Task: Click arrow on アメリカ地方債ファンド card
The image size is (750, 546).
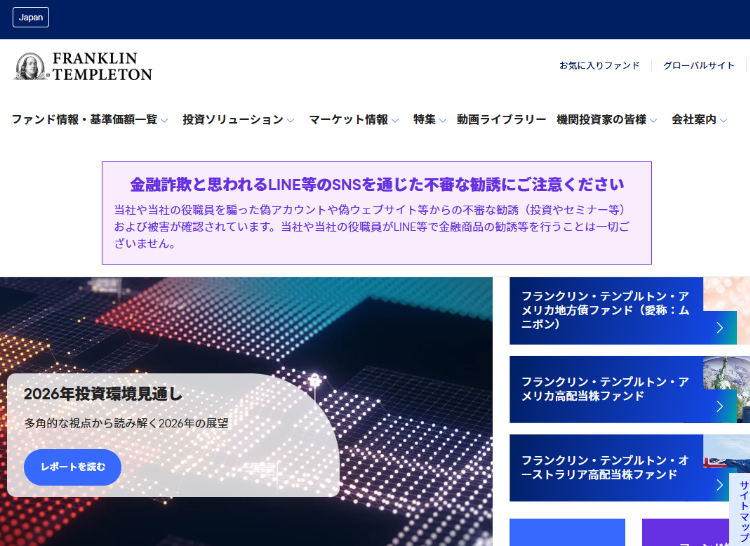Action: [x=720, y=328]
